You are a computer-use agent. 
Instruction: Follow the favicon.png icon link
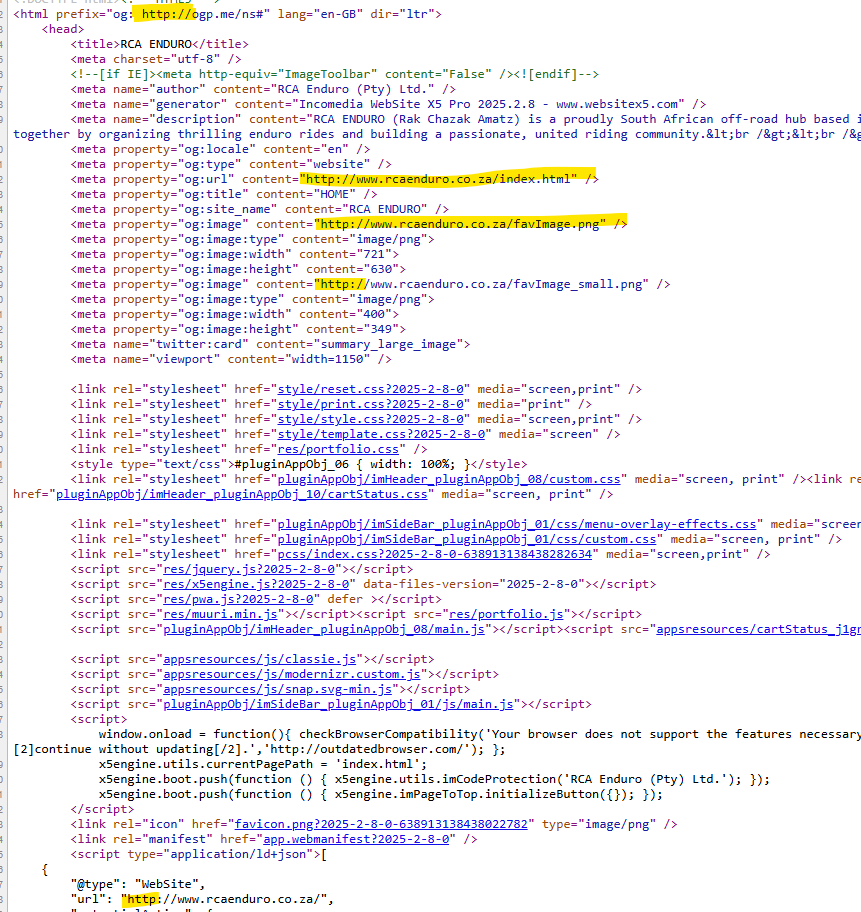click(x=381, y=825)
